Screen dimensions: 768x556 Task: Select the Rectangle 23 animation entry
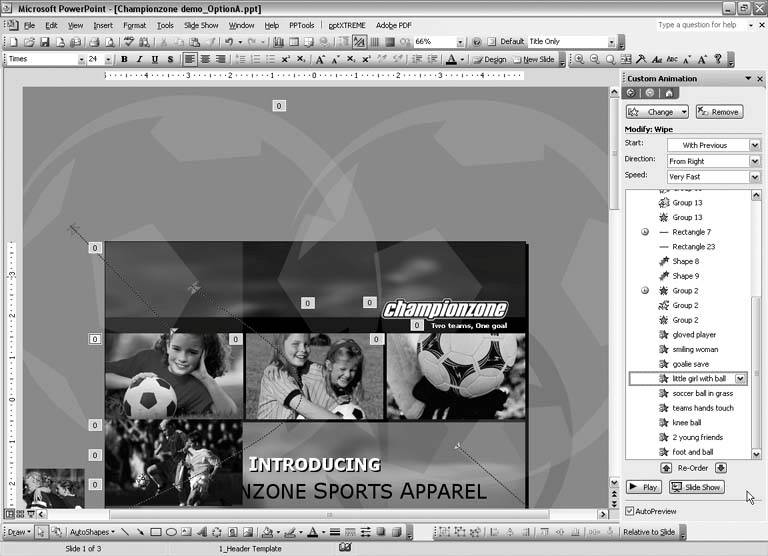click(694, 246)
